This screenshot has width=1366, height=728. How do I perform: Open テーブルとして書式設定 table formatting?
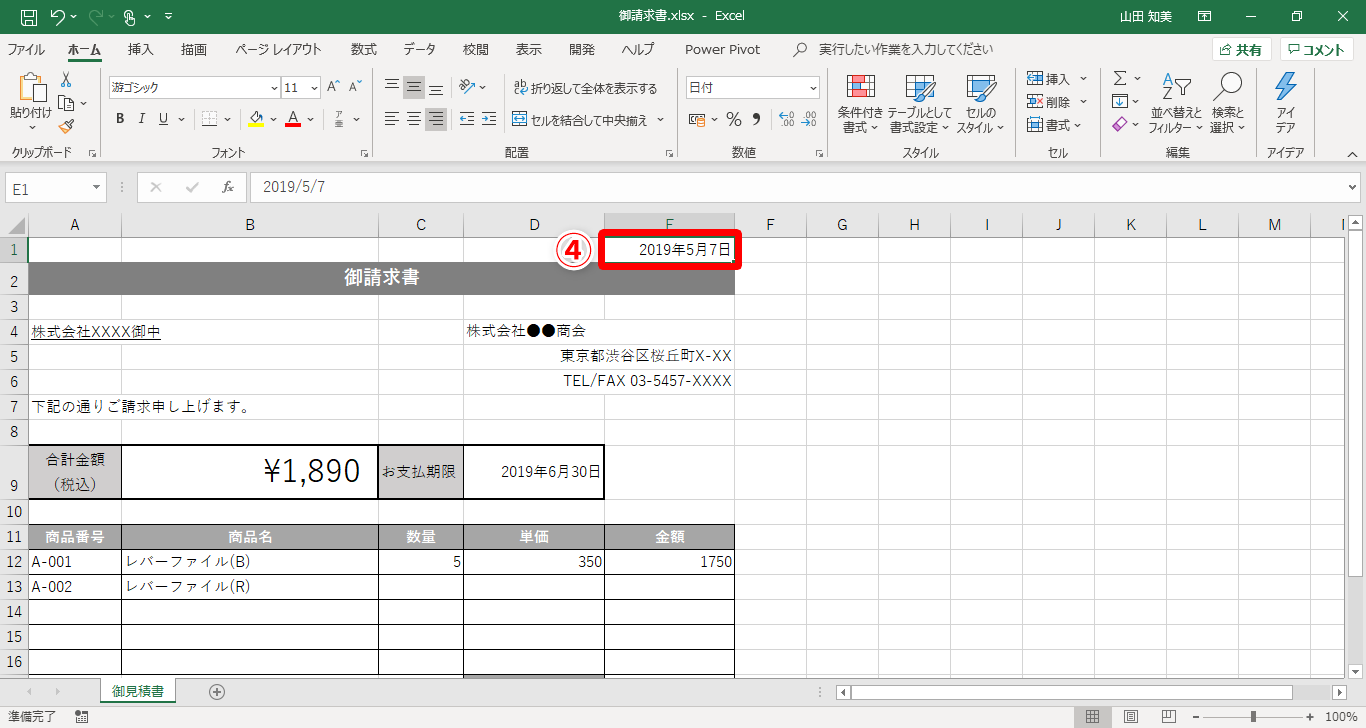coord(919,104)
